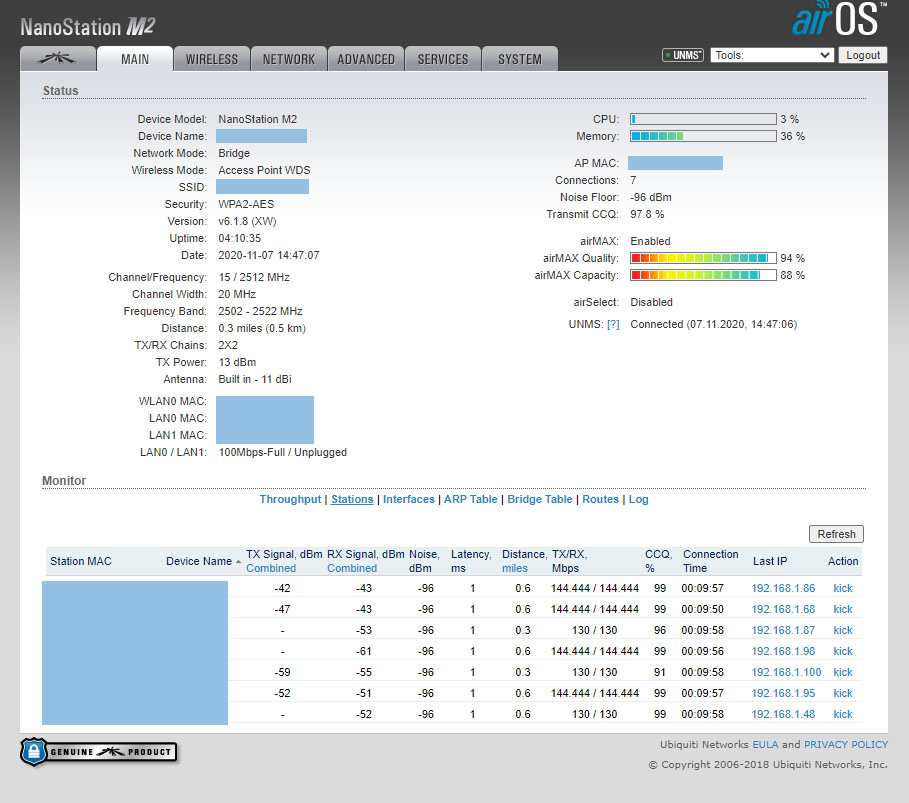Show the Throughput monitor

(290, 499)
